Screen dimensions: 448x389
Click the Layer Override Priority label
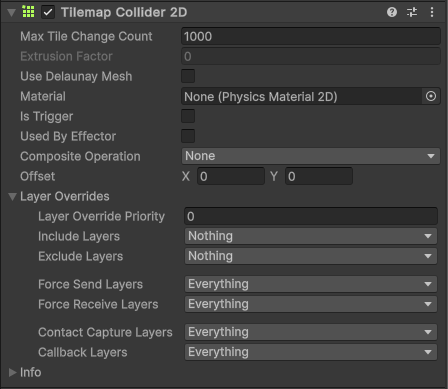click(101, 216)
